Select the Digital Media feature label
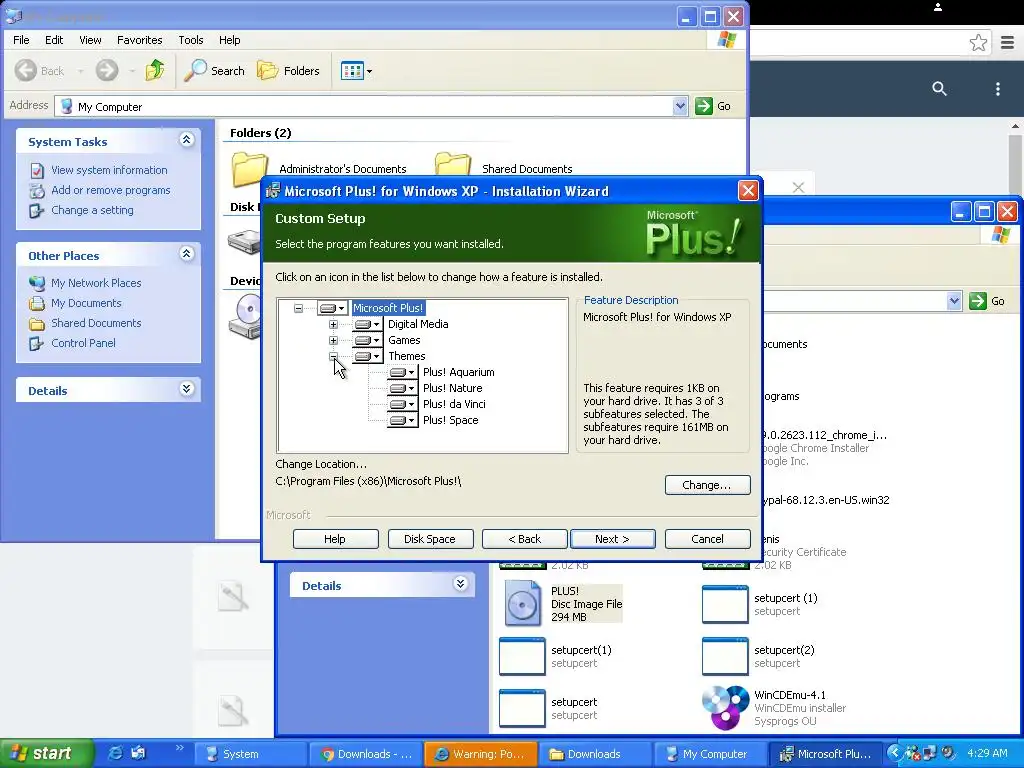The image size is (1024, 768). point(418,324)
